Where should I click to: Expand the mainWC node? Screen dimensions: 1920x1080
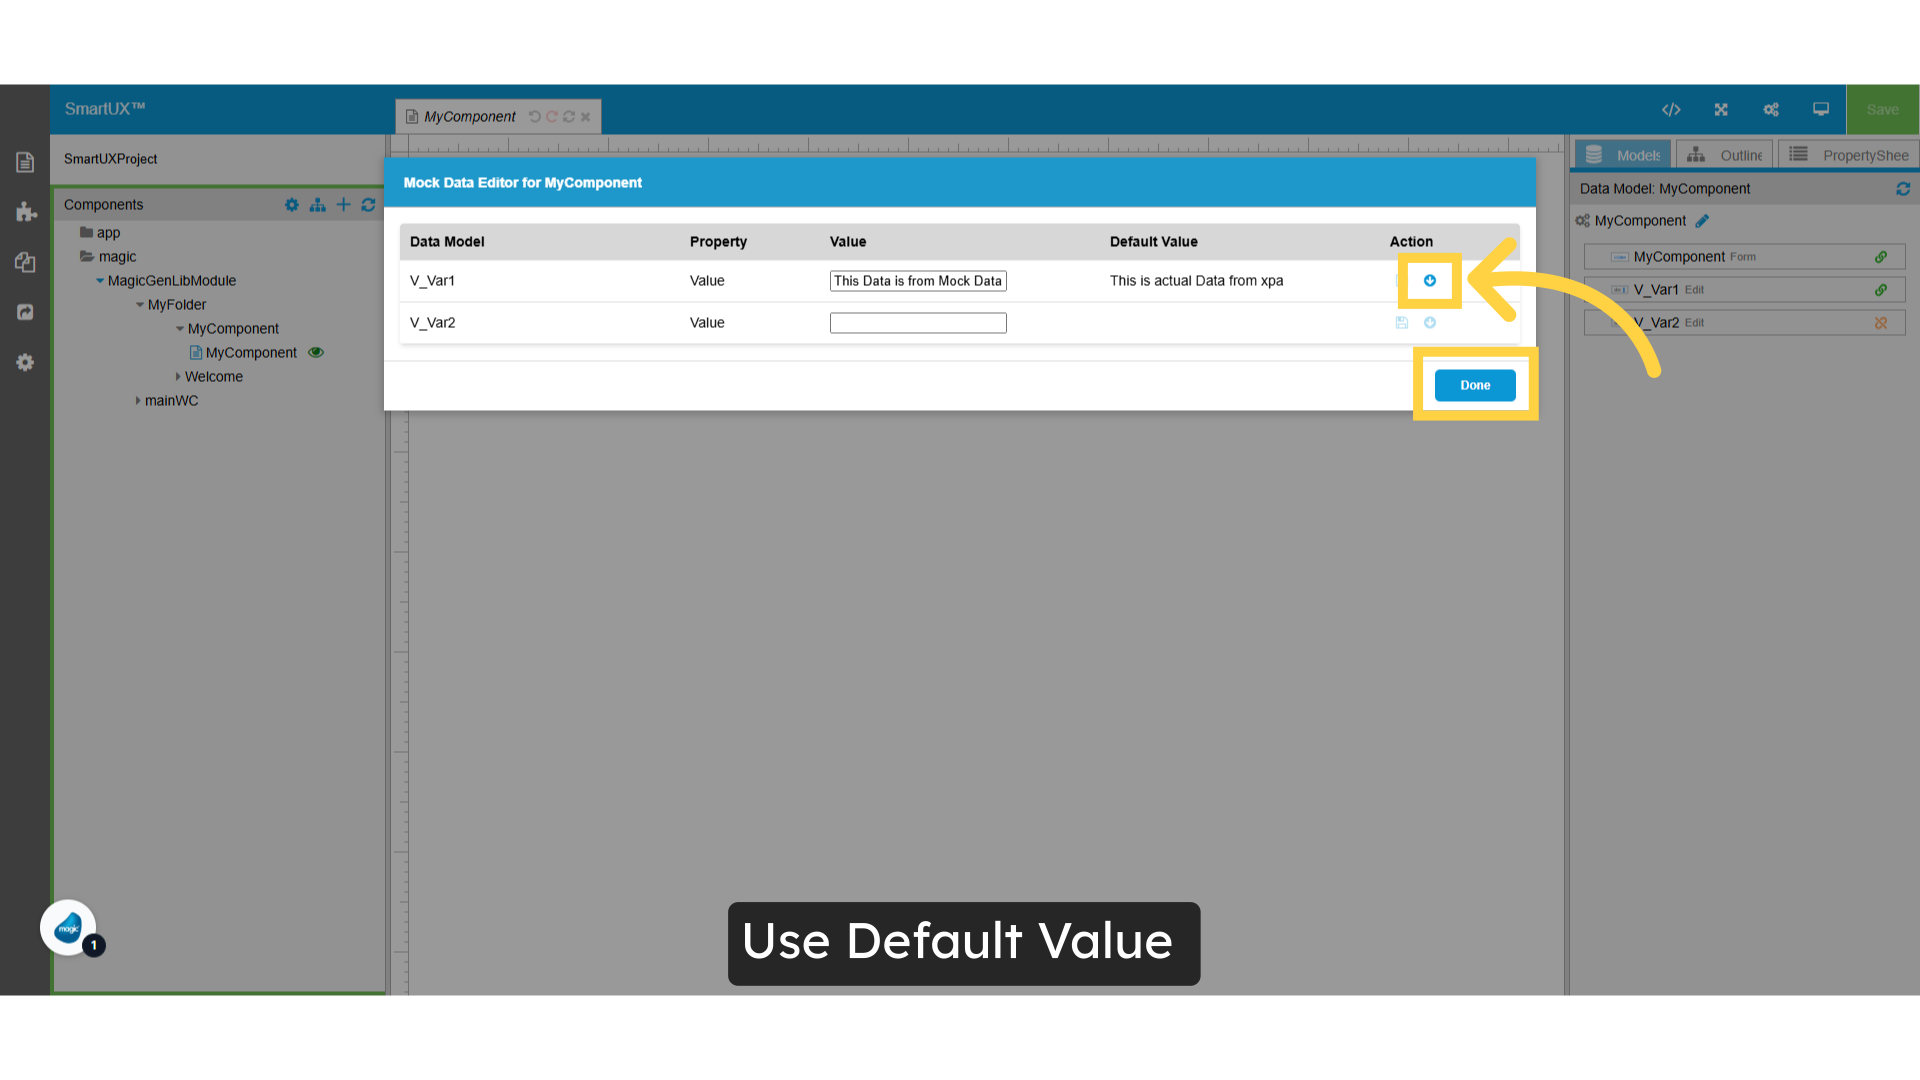point(138,400)
